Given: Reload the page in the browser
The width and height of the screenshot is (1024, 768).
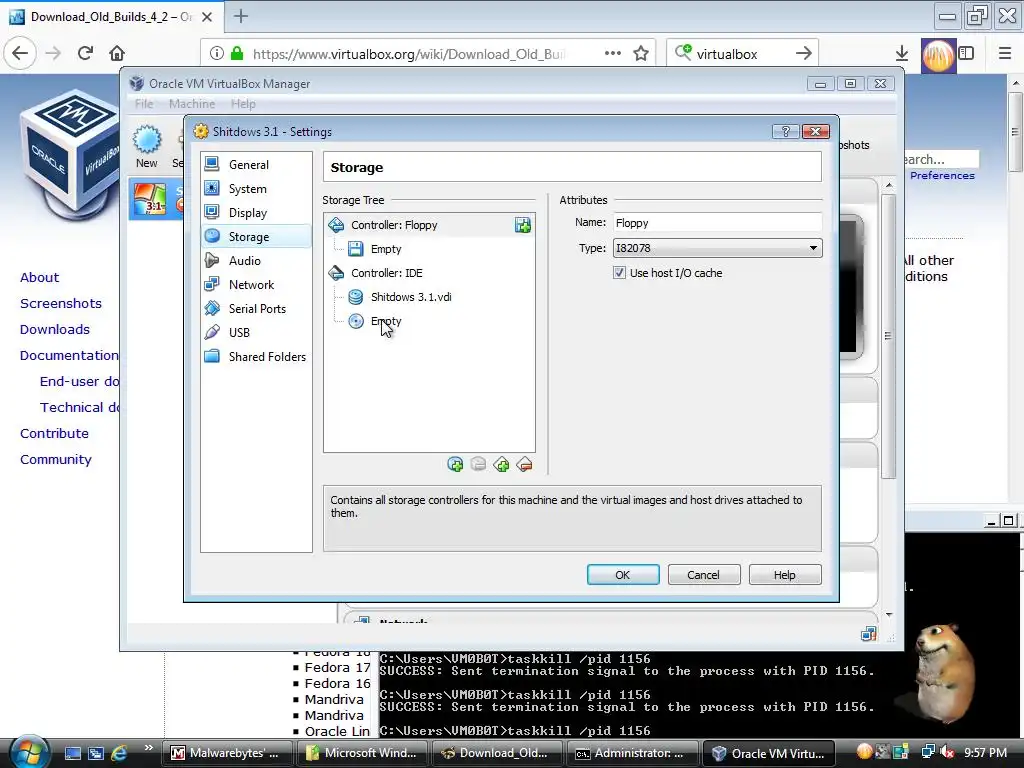Looking at the screenshot, I should tap(85, 53).
